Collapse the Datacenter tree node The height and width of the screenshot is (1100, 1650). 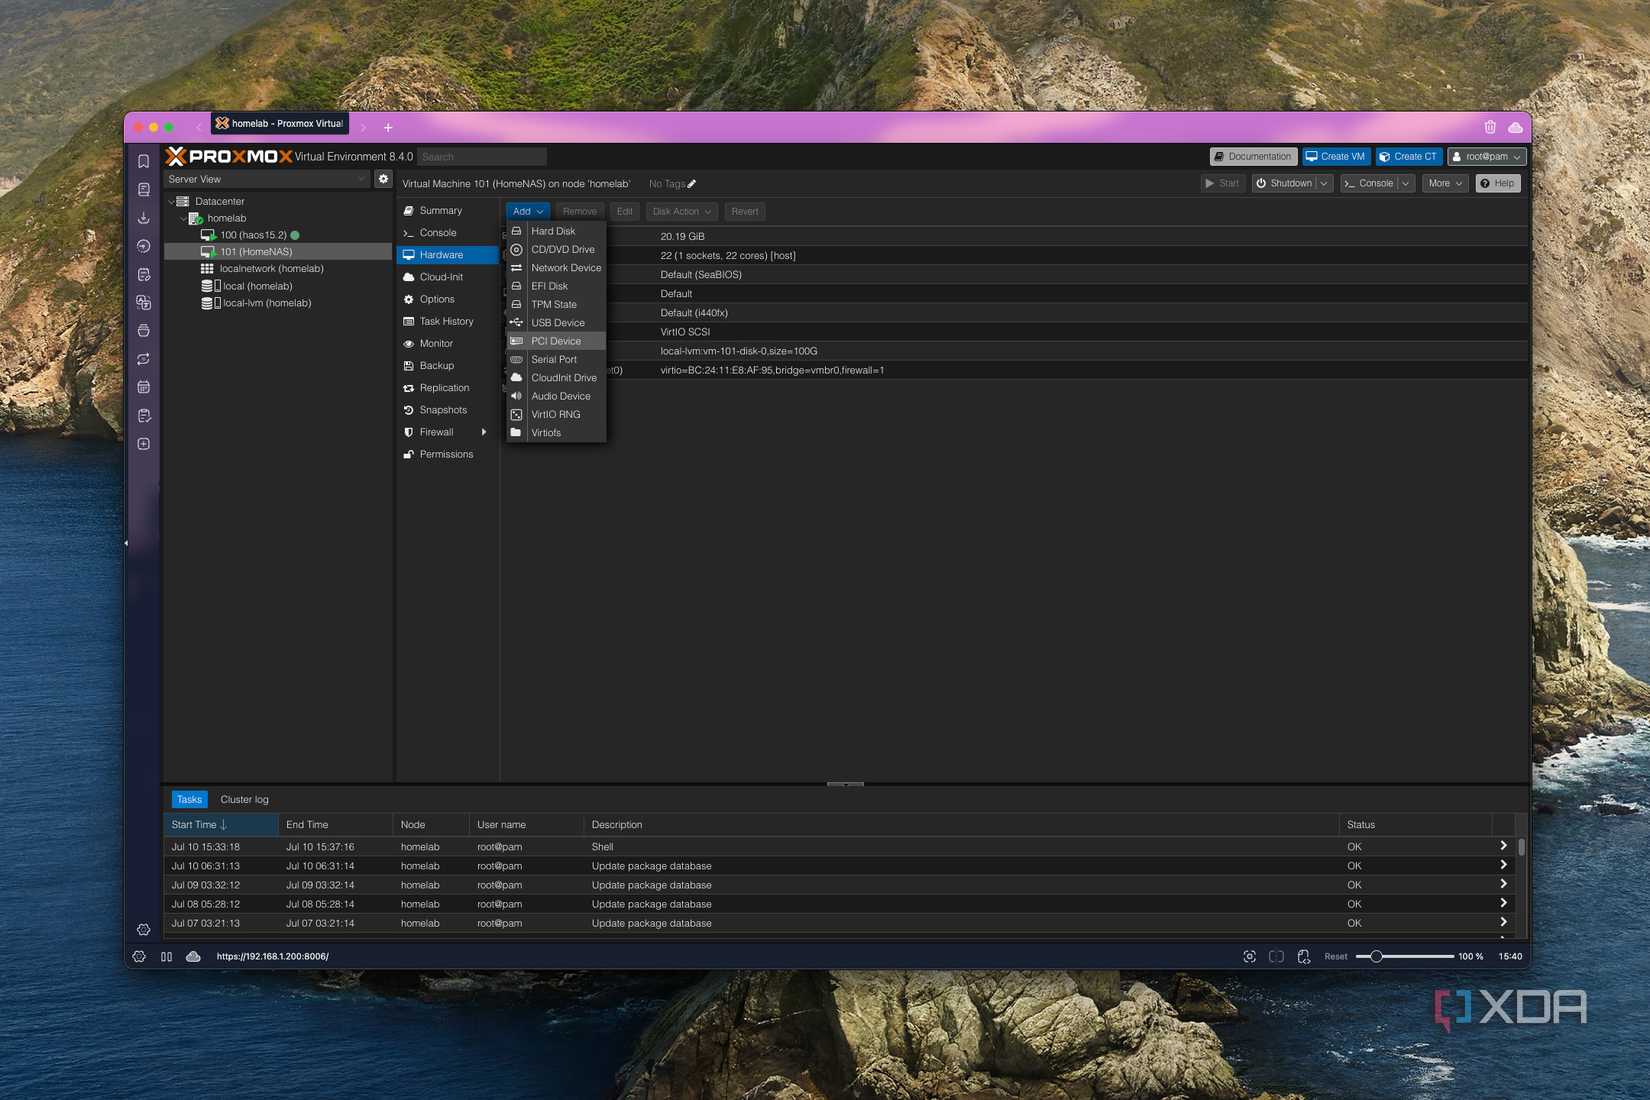[x=171, y=202]
